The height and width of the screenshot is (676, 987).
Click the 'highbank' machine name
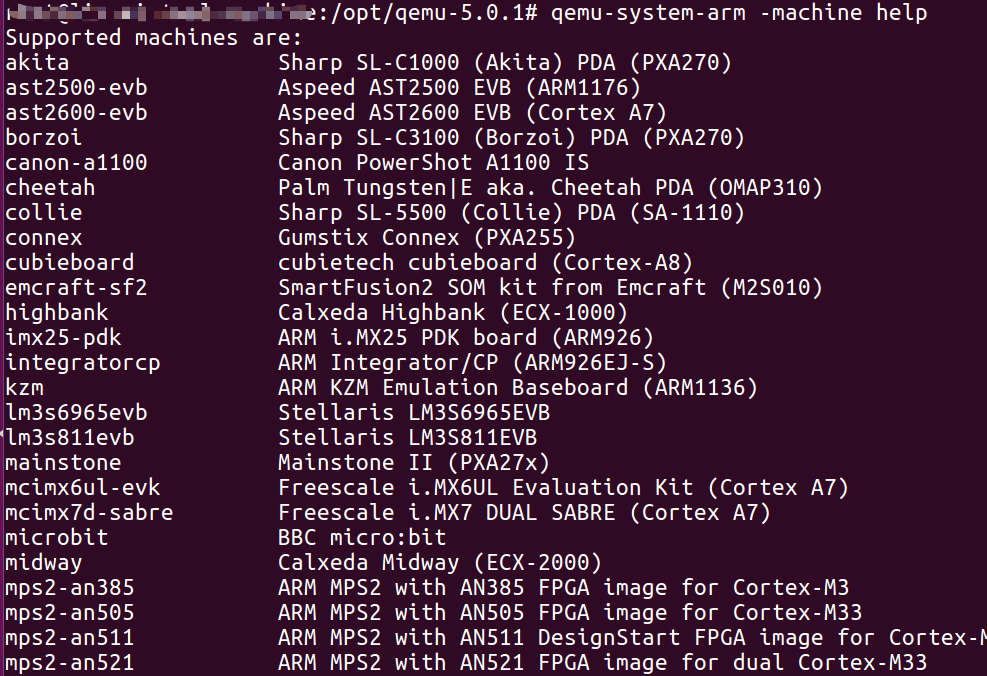pos(57,313)
